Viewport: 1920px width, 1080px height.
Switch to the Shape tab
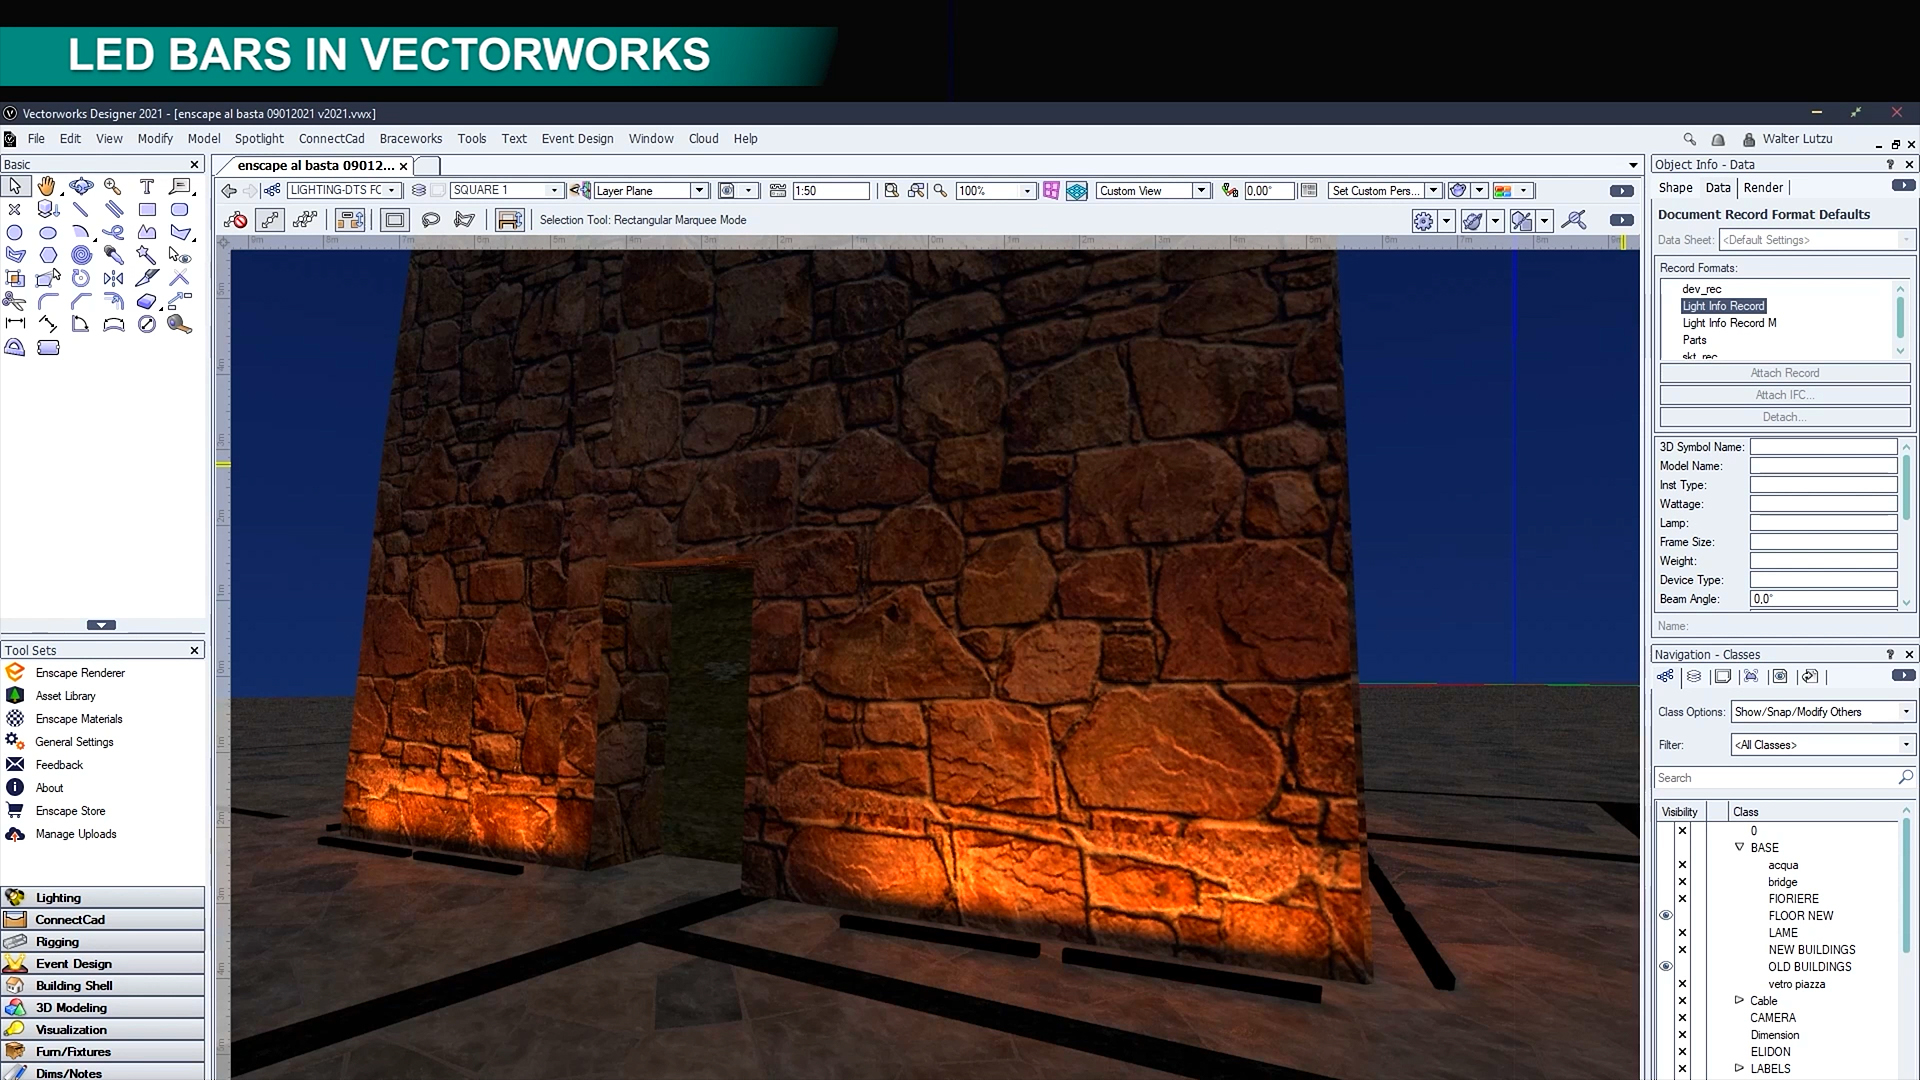(x=1675, y=188)
